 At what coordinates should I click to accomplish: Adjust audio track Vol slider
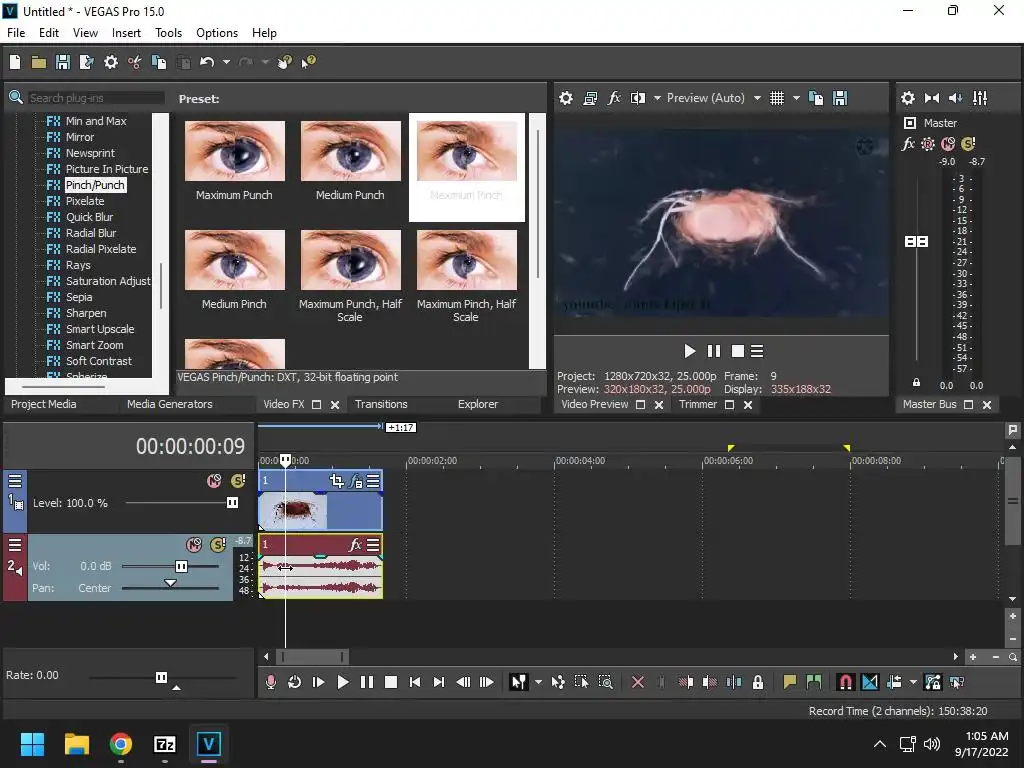click(181, 566)
